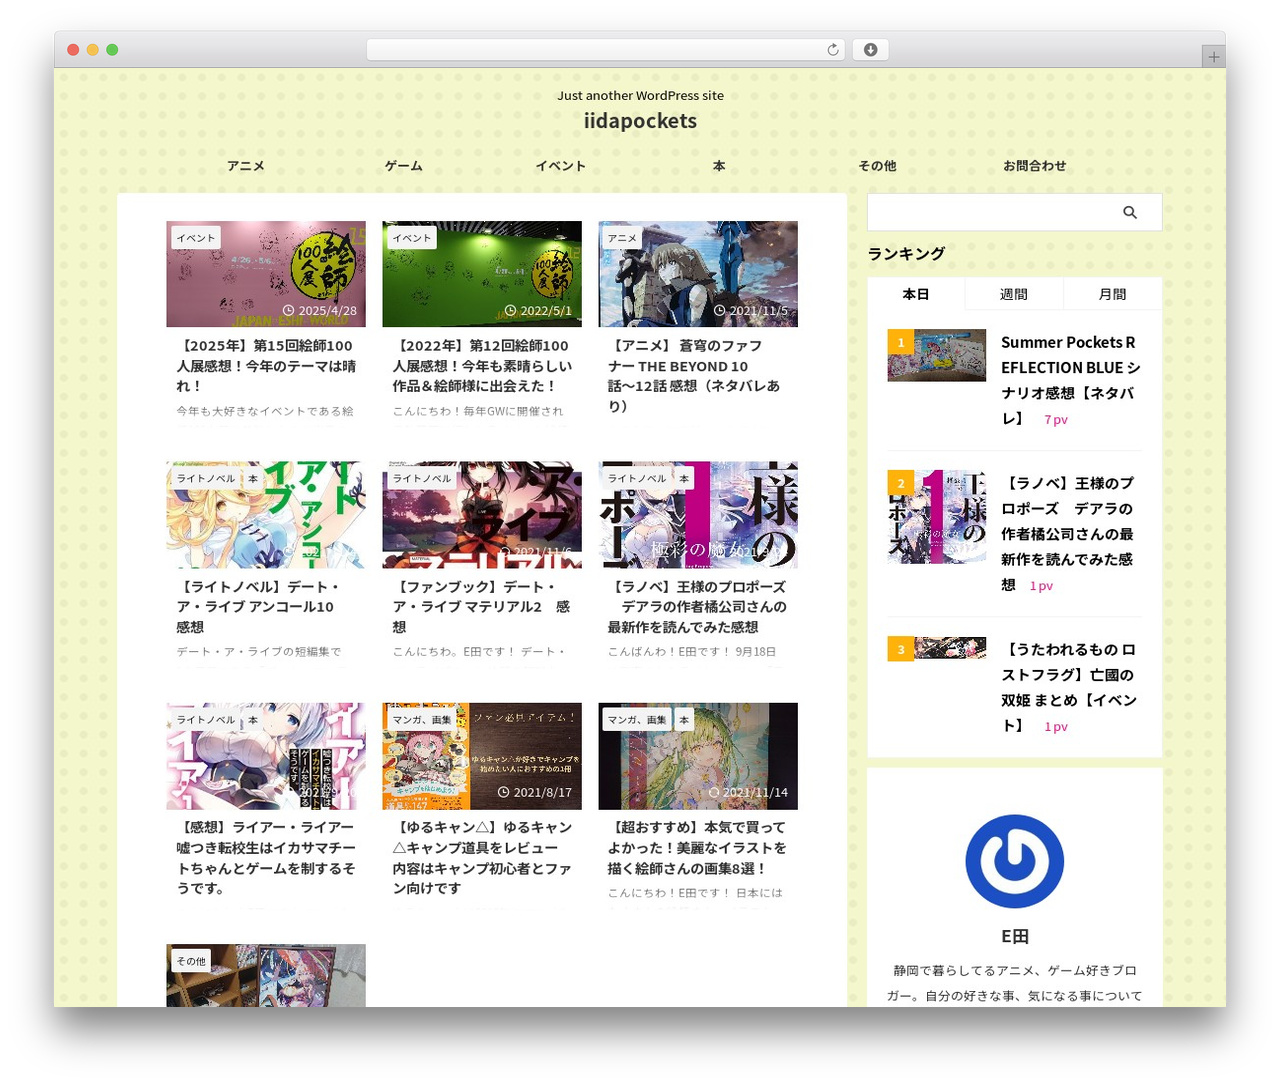Reload the page with the refresh icon
This screenshot has height=1084, width=1280.
[832, 50]
